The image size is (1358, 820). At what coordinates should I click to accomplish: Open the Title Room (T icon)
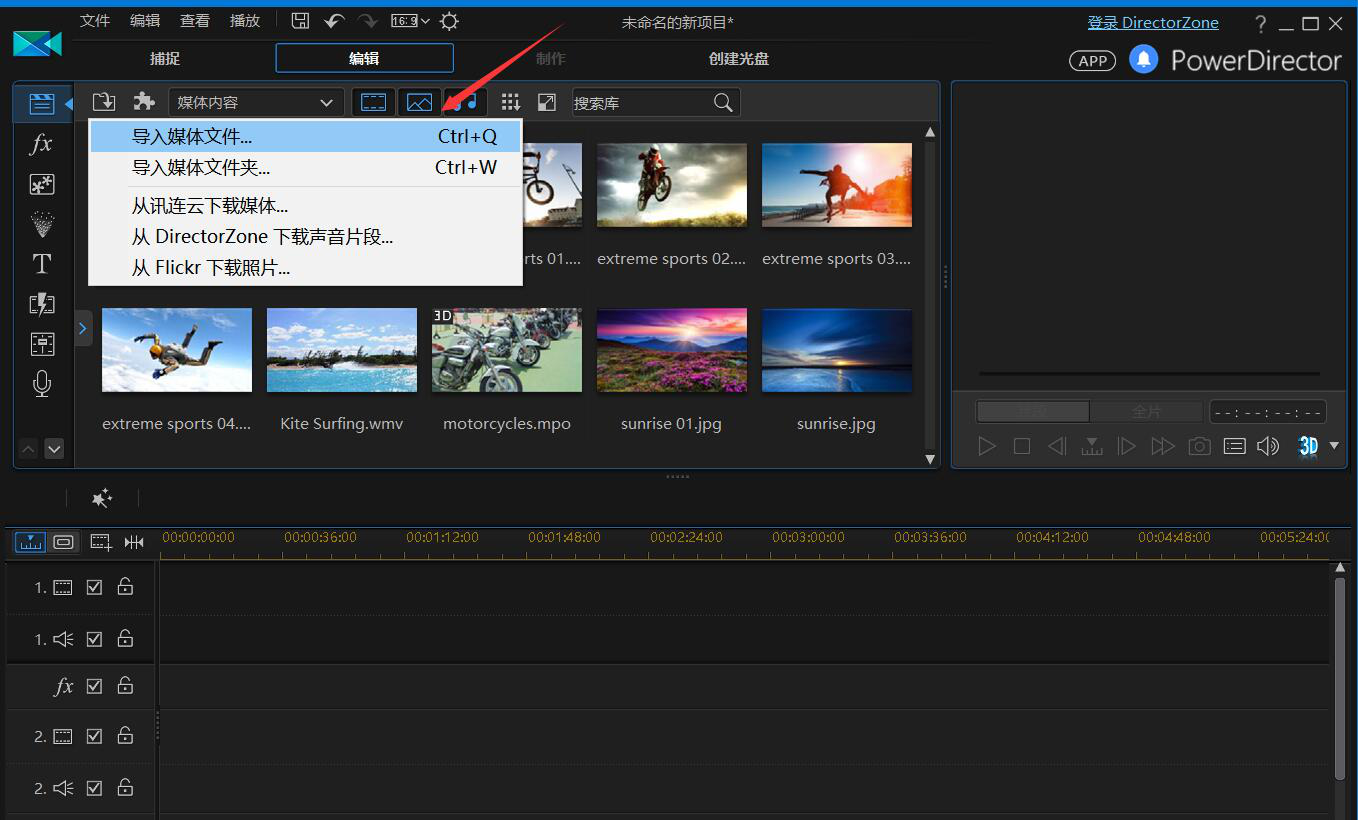point(41,264)
